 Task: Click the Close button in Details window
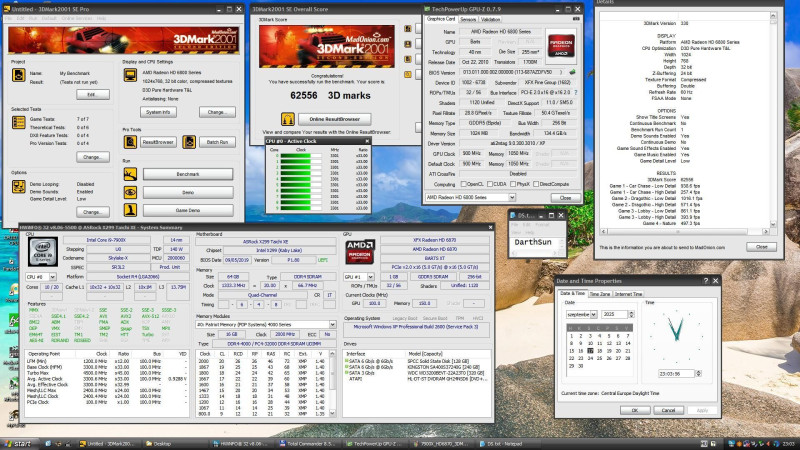tap(761, 247)
